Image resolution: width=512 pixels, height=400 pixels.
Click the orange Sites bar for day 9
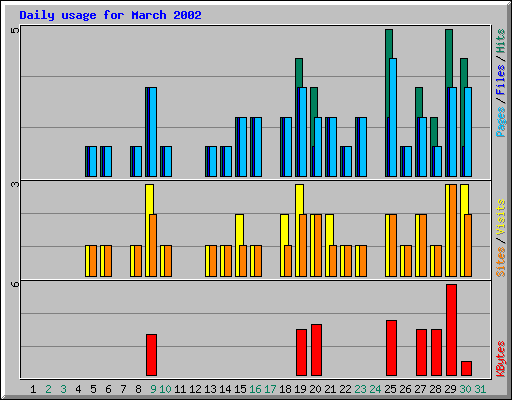point(153,245)
